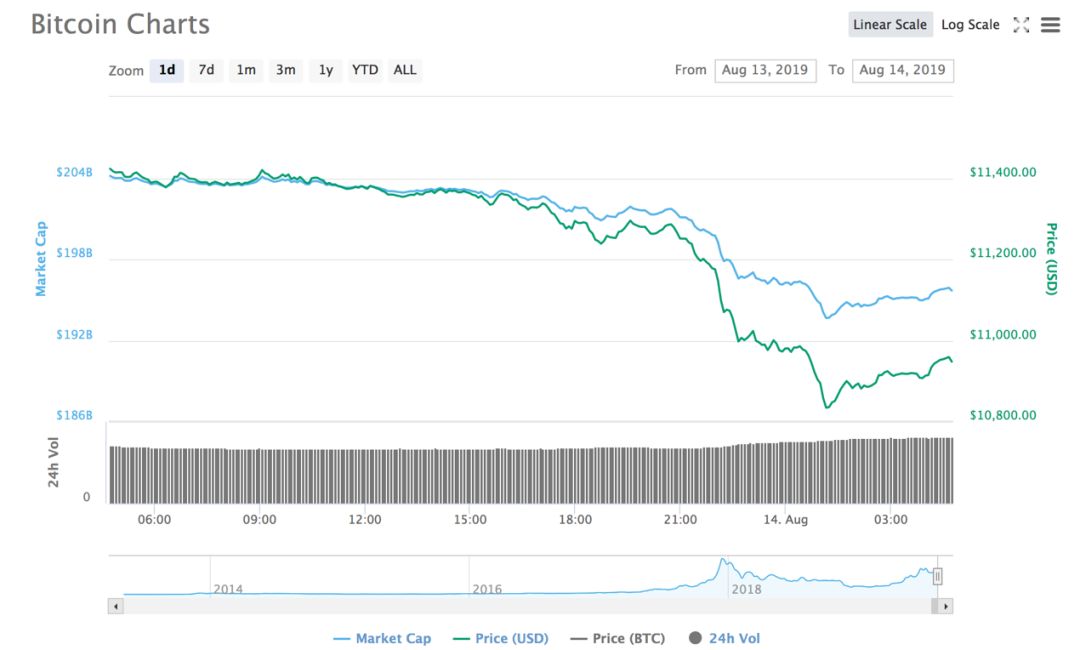Click the Zoom label text

click(x=126, y=71)
